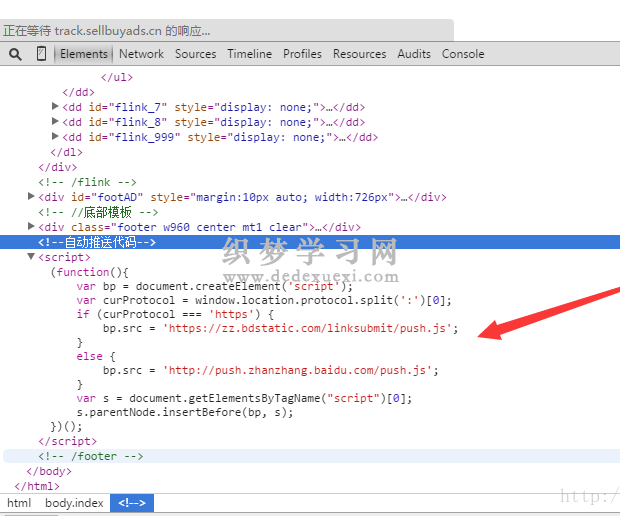The image size is (620, 516).
Task: Click the http push.zhanzhang.baidu.com URL string
Action: tap(297, 370)
